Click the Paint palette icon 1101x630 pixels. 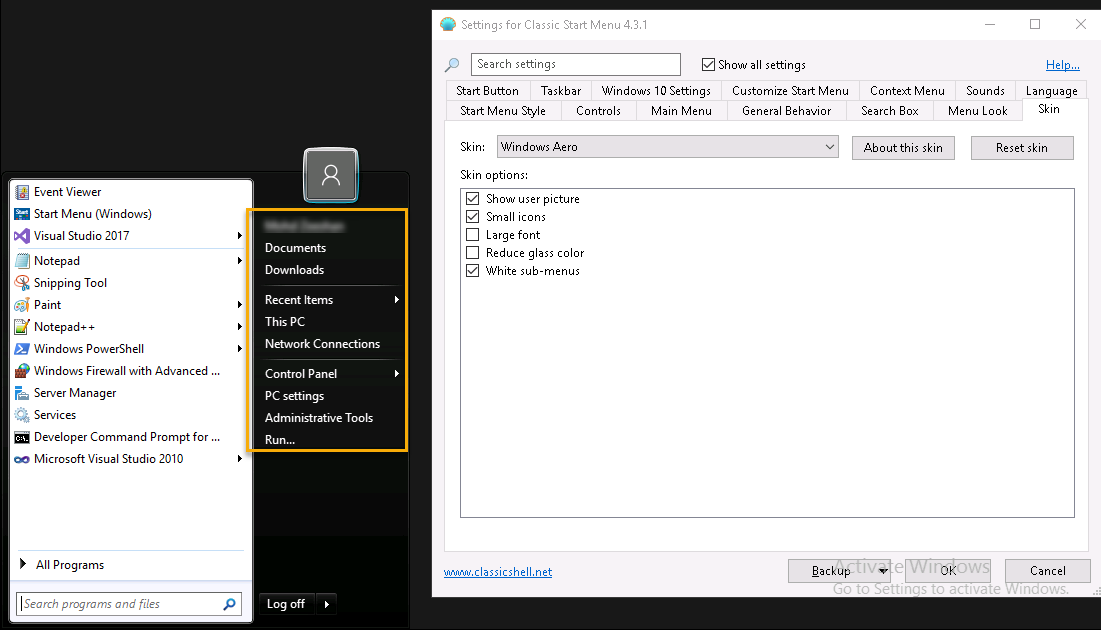(x=22, y=305)
